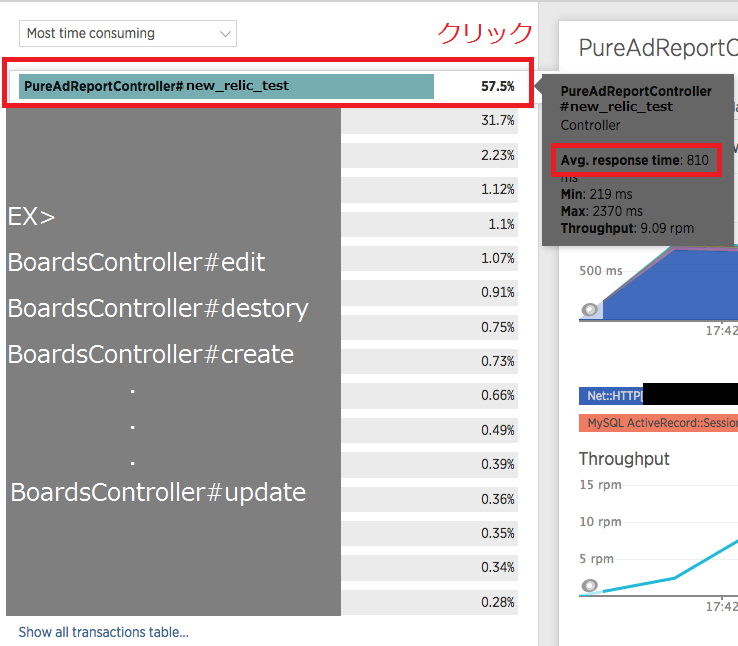Click the transaction row with 0.66%

pos(430,395)
